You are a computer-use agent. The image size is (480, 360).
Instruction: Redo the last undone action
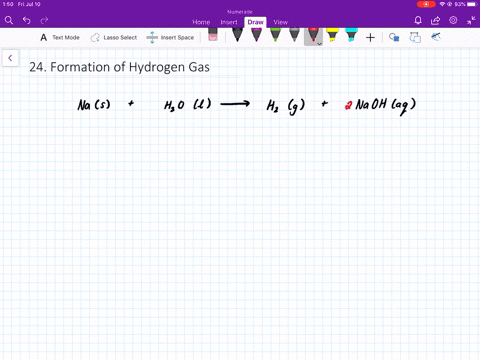(x=44, y=20)
